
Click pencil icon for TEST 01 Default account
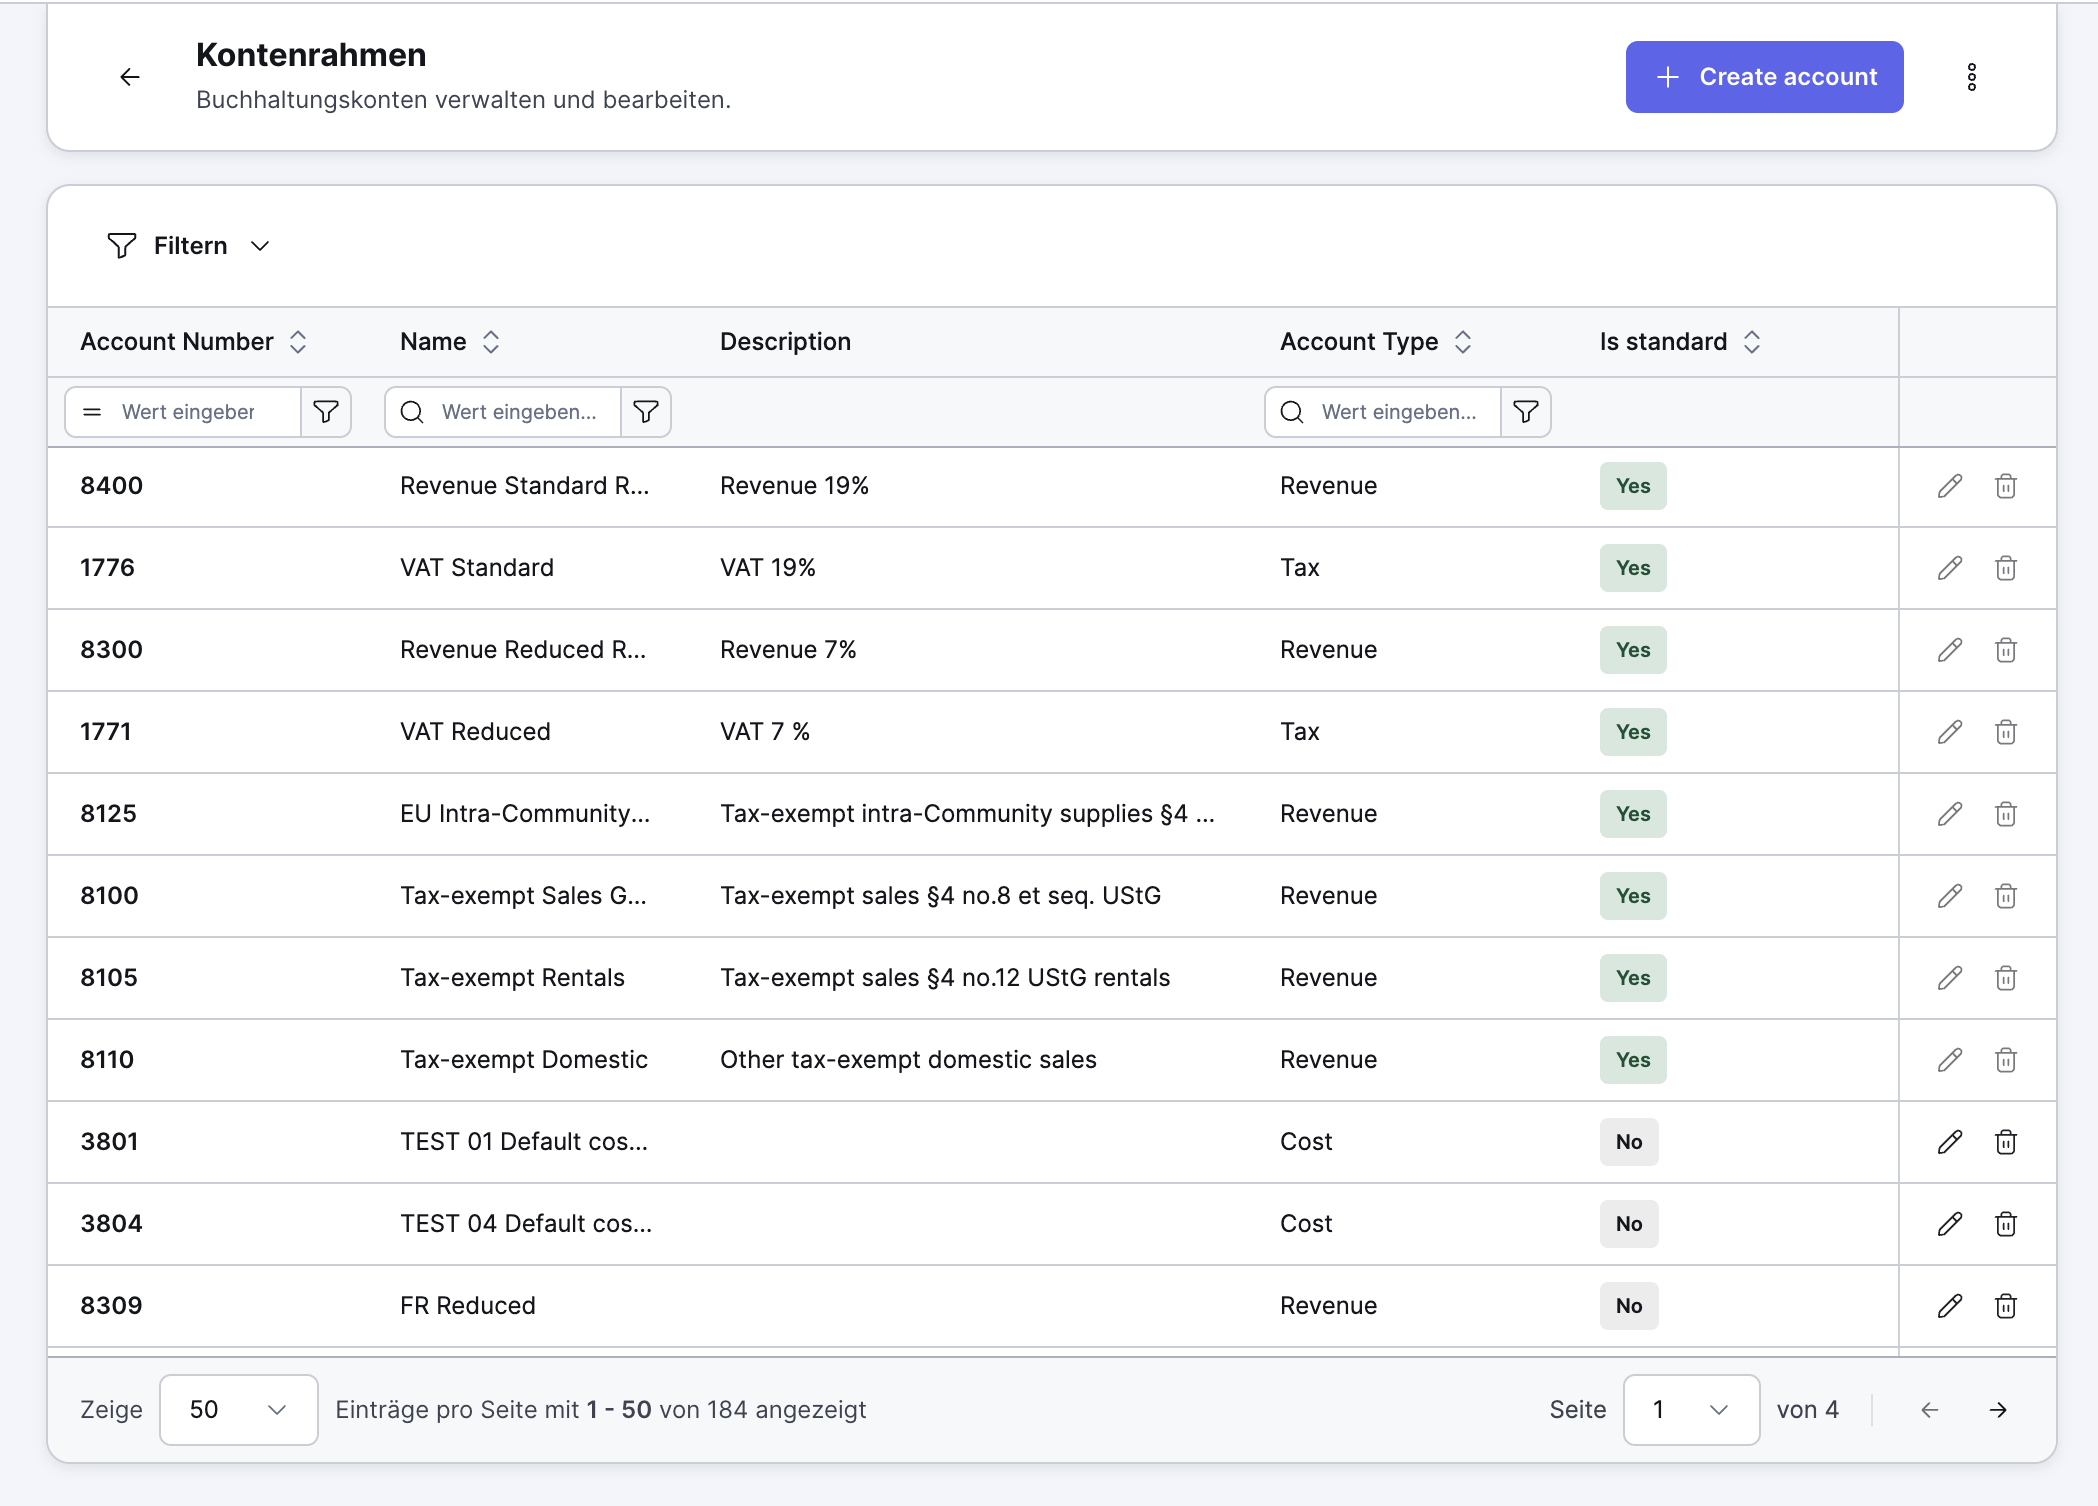point(1949,1142)
